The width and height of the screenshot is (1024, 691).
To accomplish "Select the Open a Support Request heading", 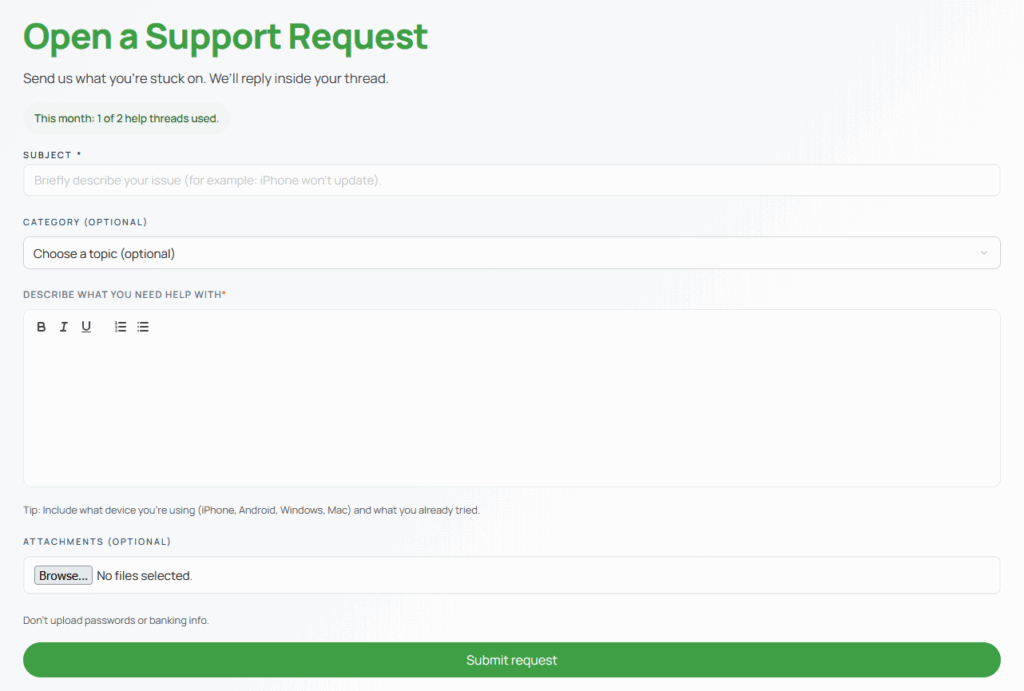I will pos(225,37).
